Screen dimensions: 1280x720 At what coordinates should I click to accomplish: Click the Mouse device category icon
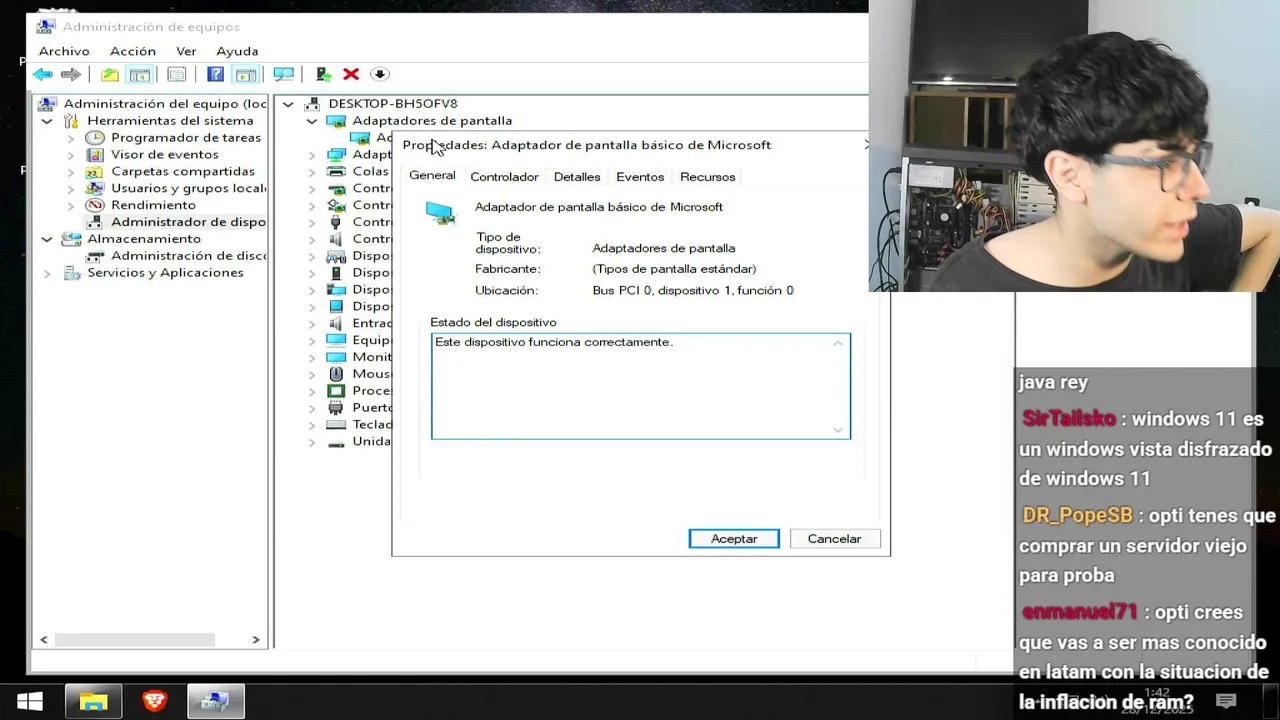click(337, 374)
